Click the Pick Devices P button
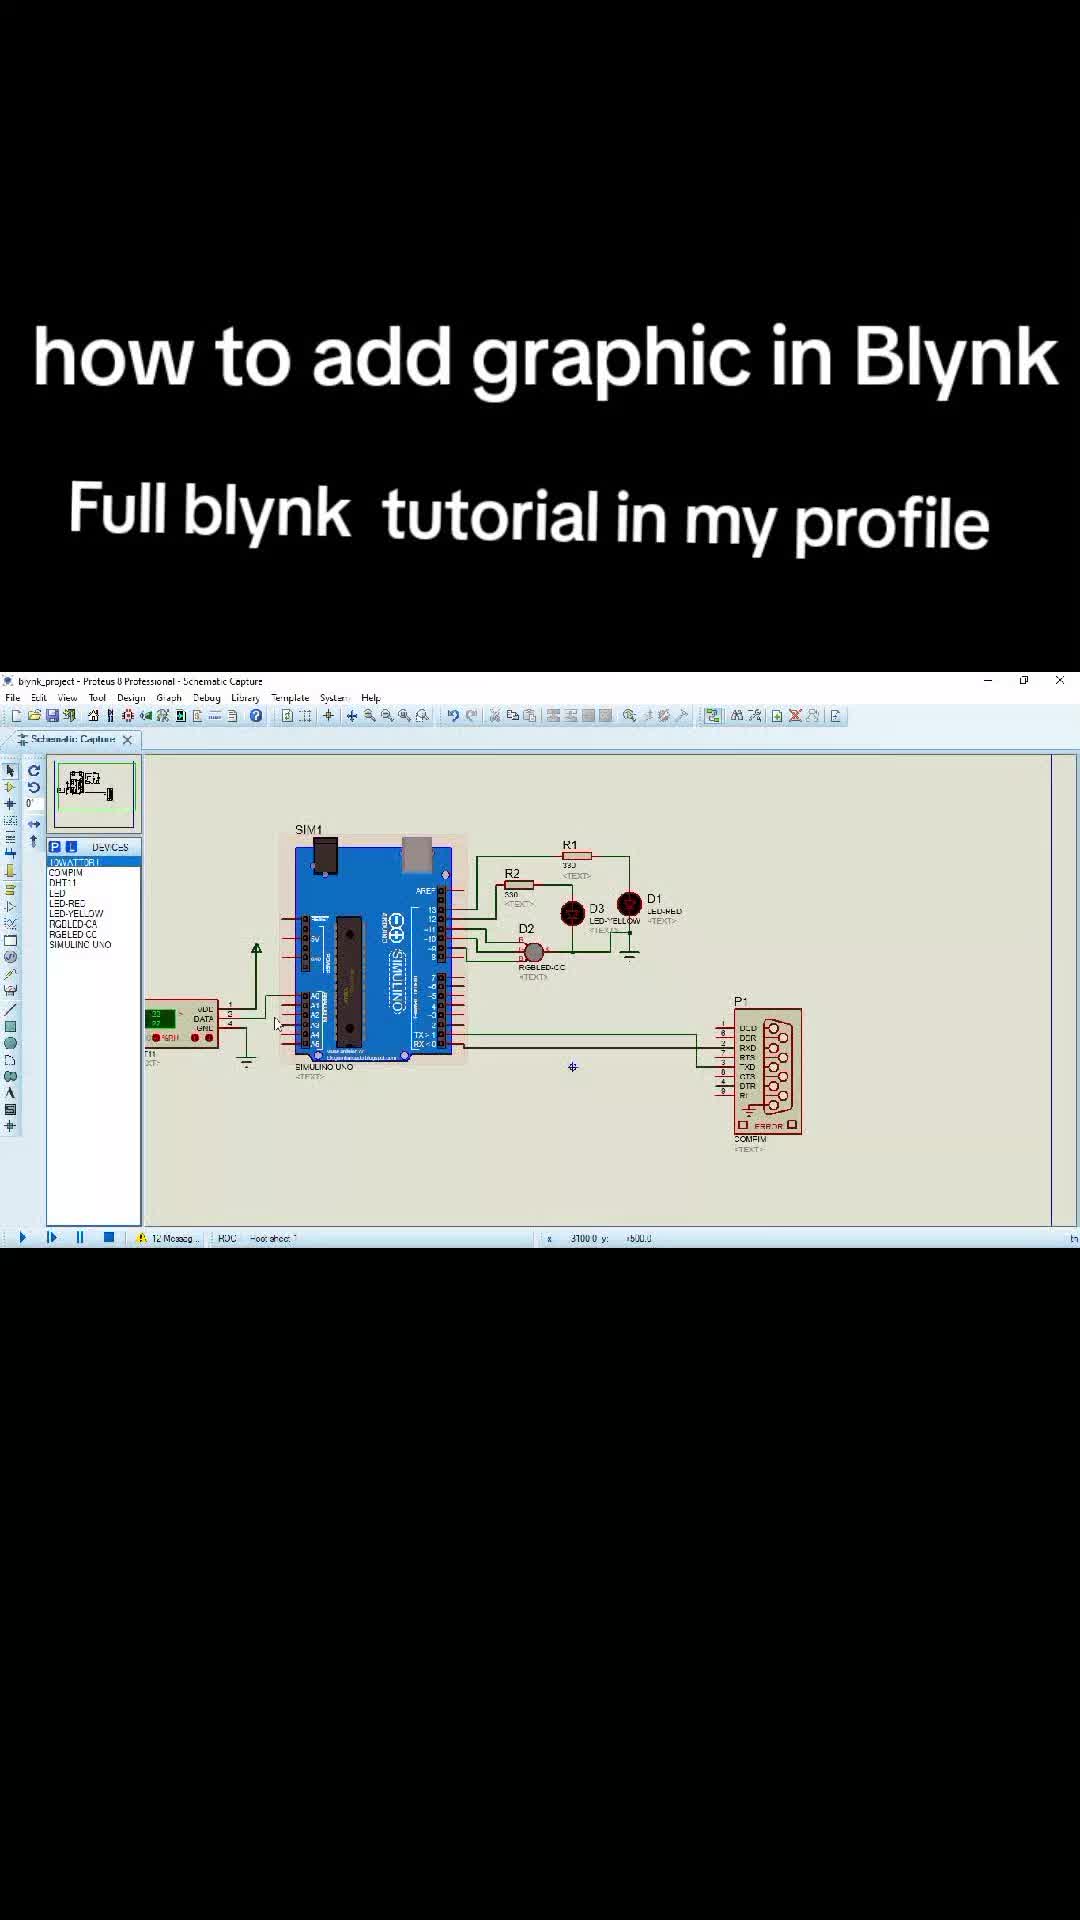Viewport: 1080px width, 1920px height. point(55,847)
